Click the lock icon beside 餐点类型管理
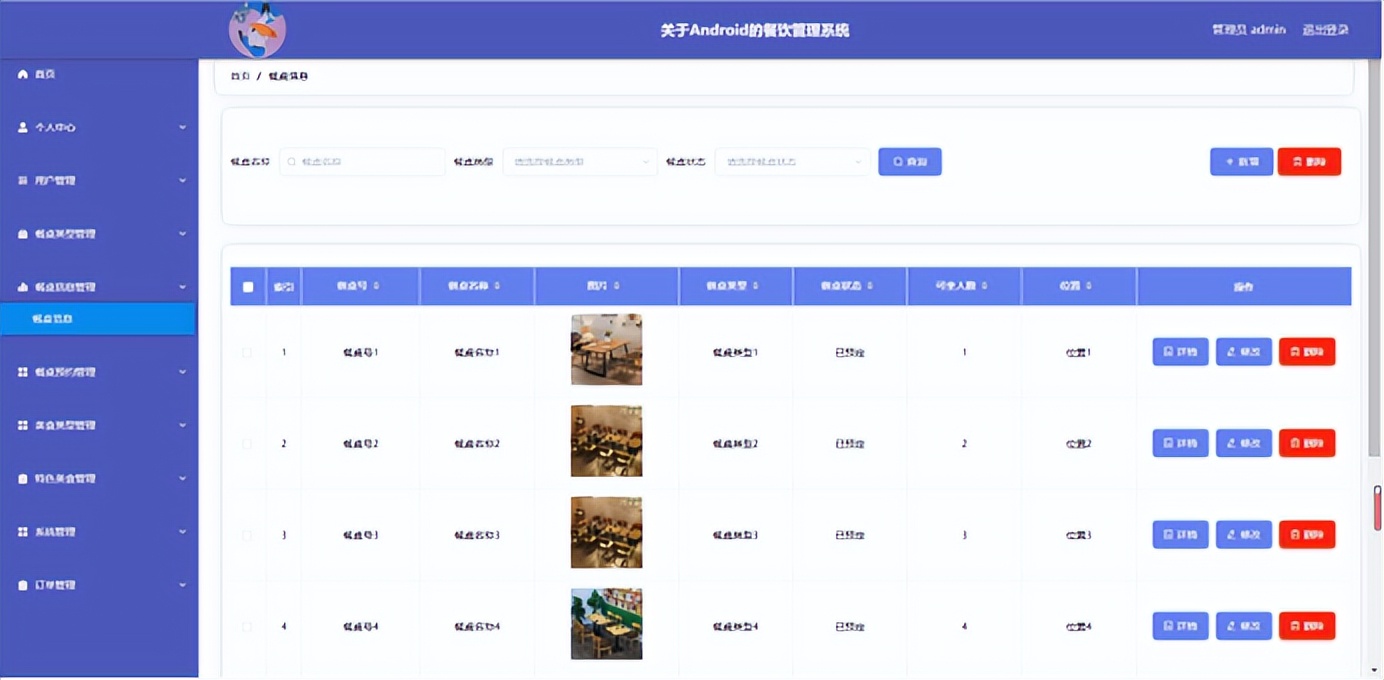The height and width of the screenshot is (680, 1384). pos(22,233)
